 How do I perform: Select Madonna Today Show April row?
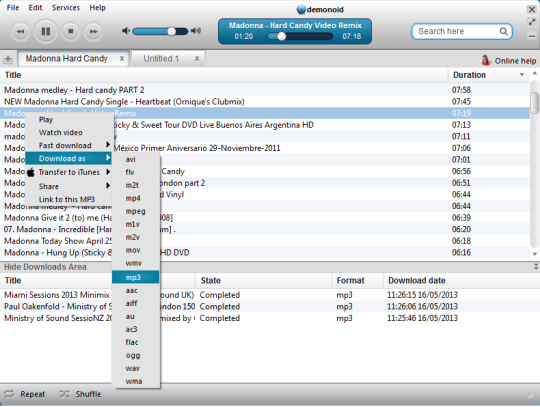tap(265, 241)
